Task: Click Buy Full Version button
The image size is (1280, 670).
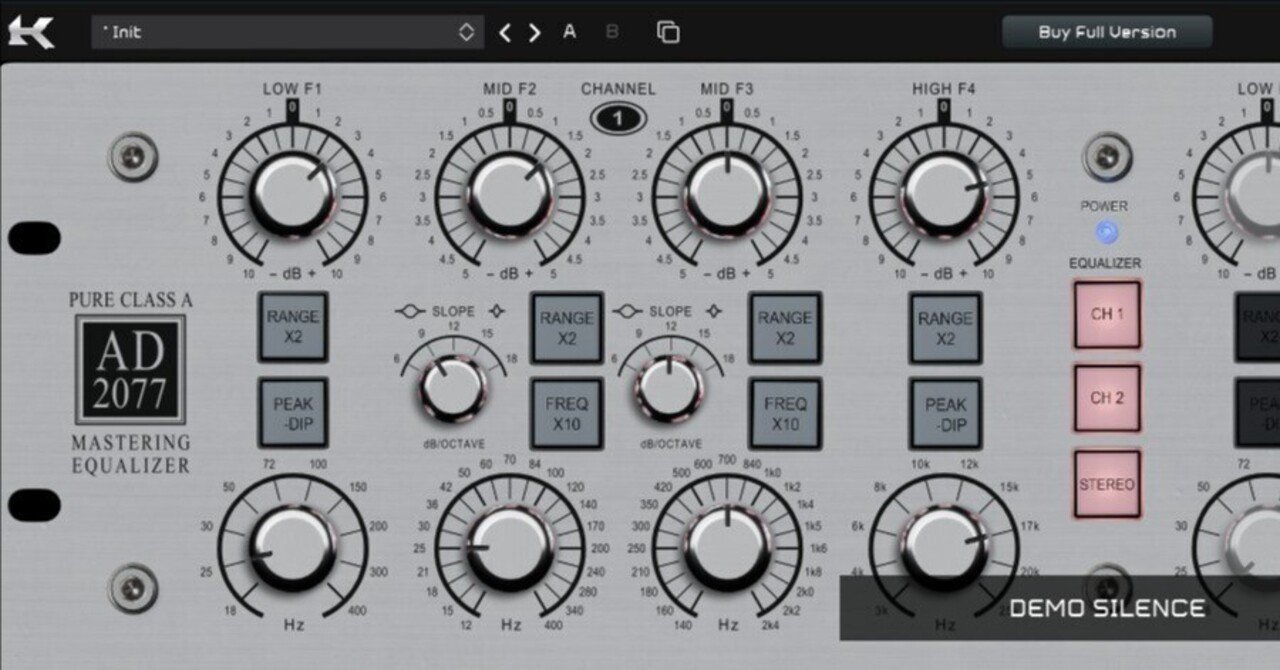Action: (1107, 32)
